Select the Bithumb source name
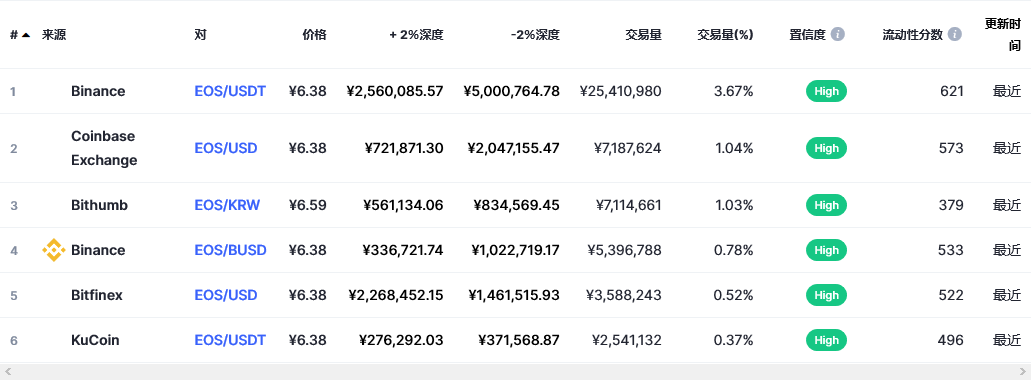Screen dimensions: 1031x380 pos(99,205)
